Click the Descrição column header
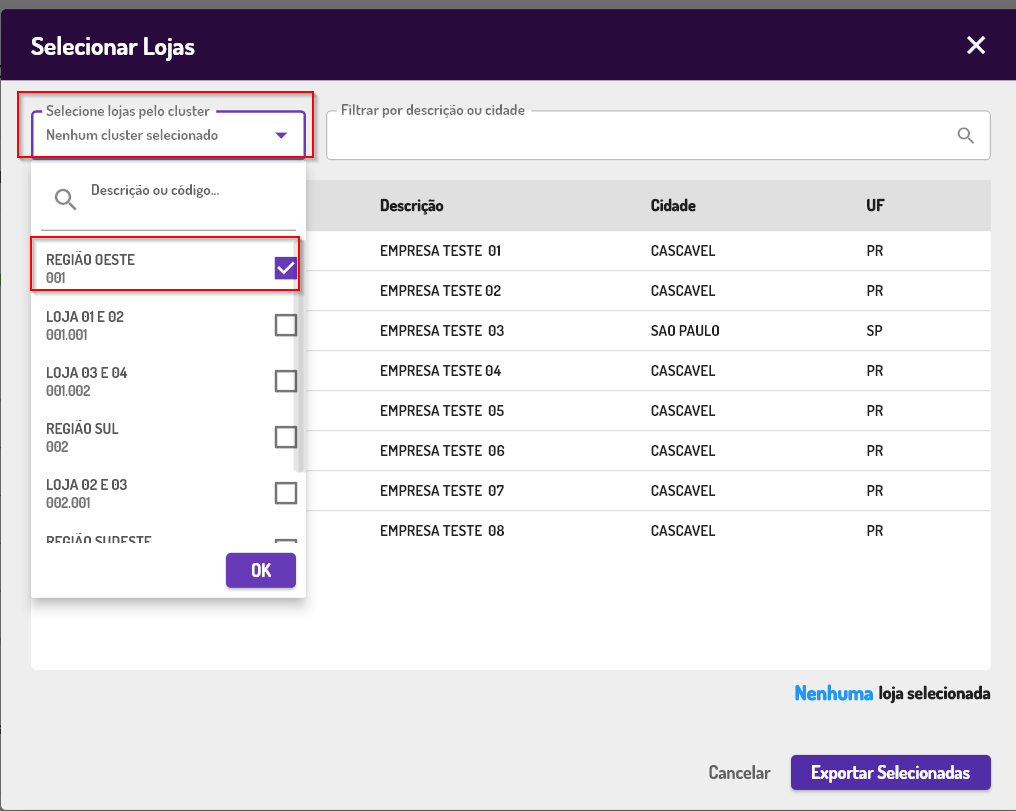Viewport: 1016px width, 811px height. tap(411, 206)
